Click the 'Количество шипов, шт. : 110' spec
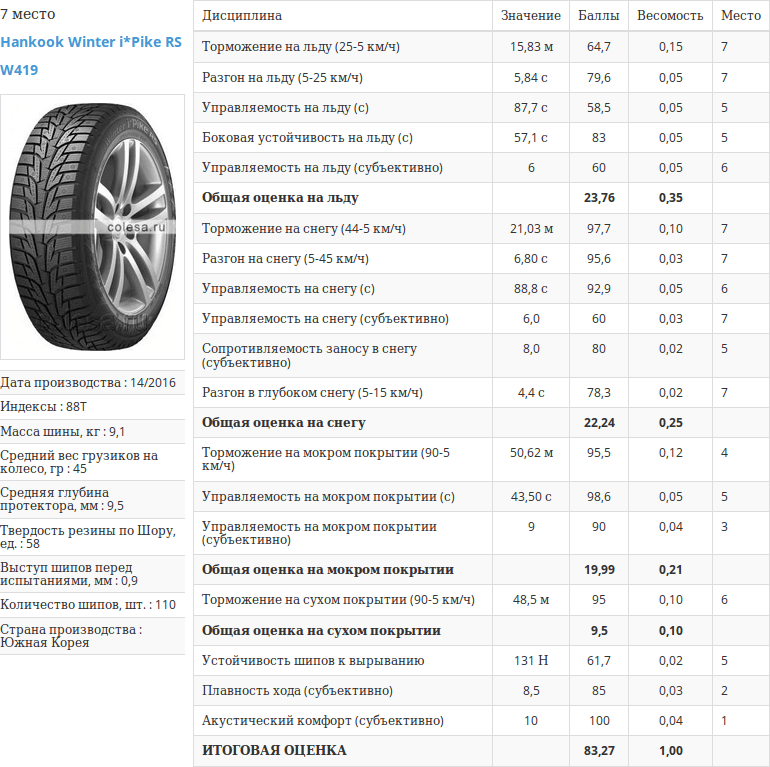 88,604
